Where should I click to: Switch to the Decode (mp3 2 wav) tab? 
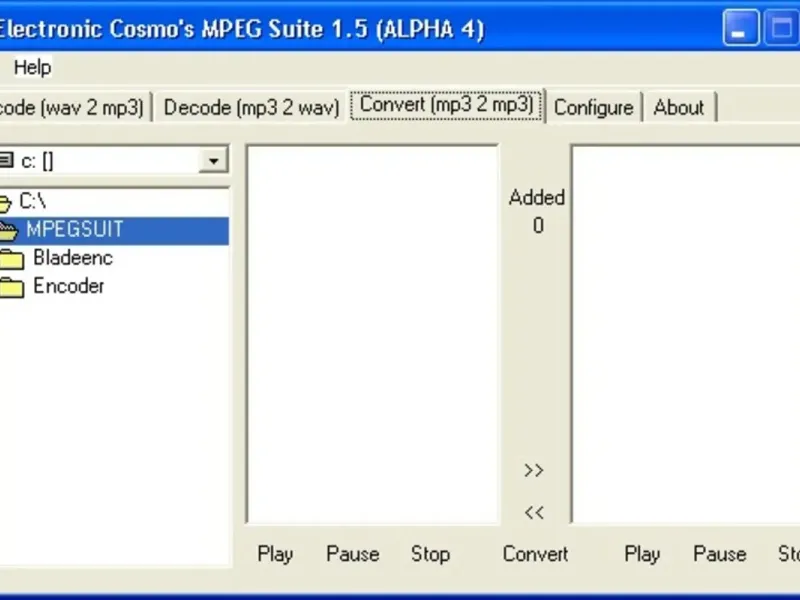click(252, 107)
